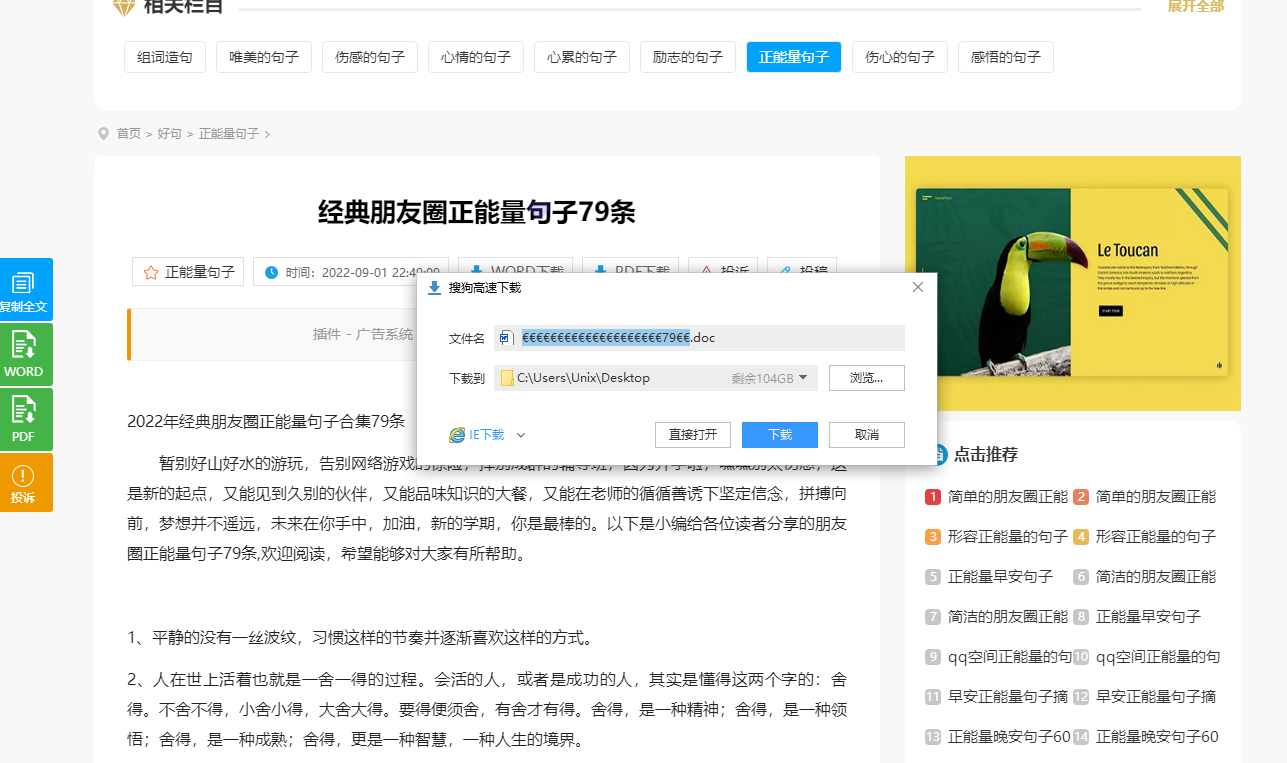This screenshot has width=1287, height=763.
Task: Click the 正能量句子 breadcrumb link
Action: point(229,133)
